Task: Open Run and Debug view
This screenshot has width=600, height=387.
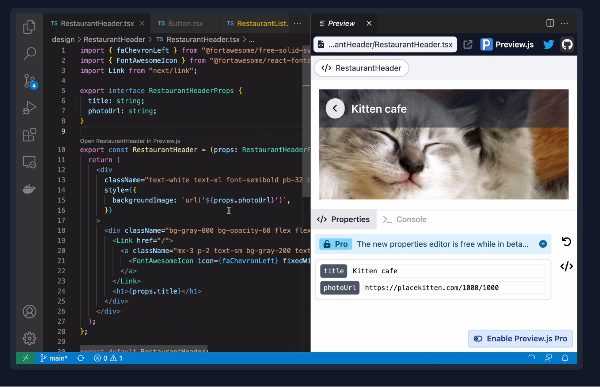Action: pyautogui.click(x=29, y=108)
